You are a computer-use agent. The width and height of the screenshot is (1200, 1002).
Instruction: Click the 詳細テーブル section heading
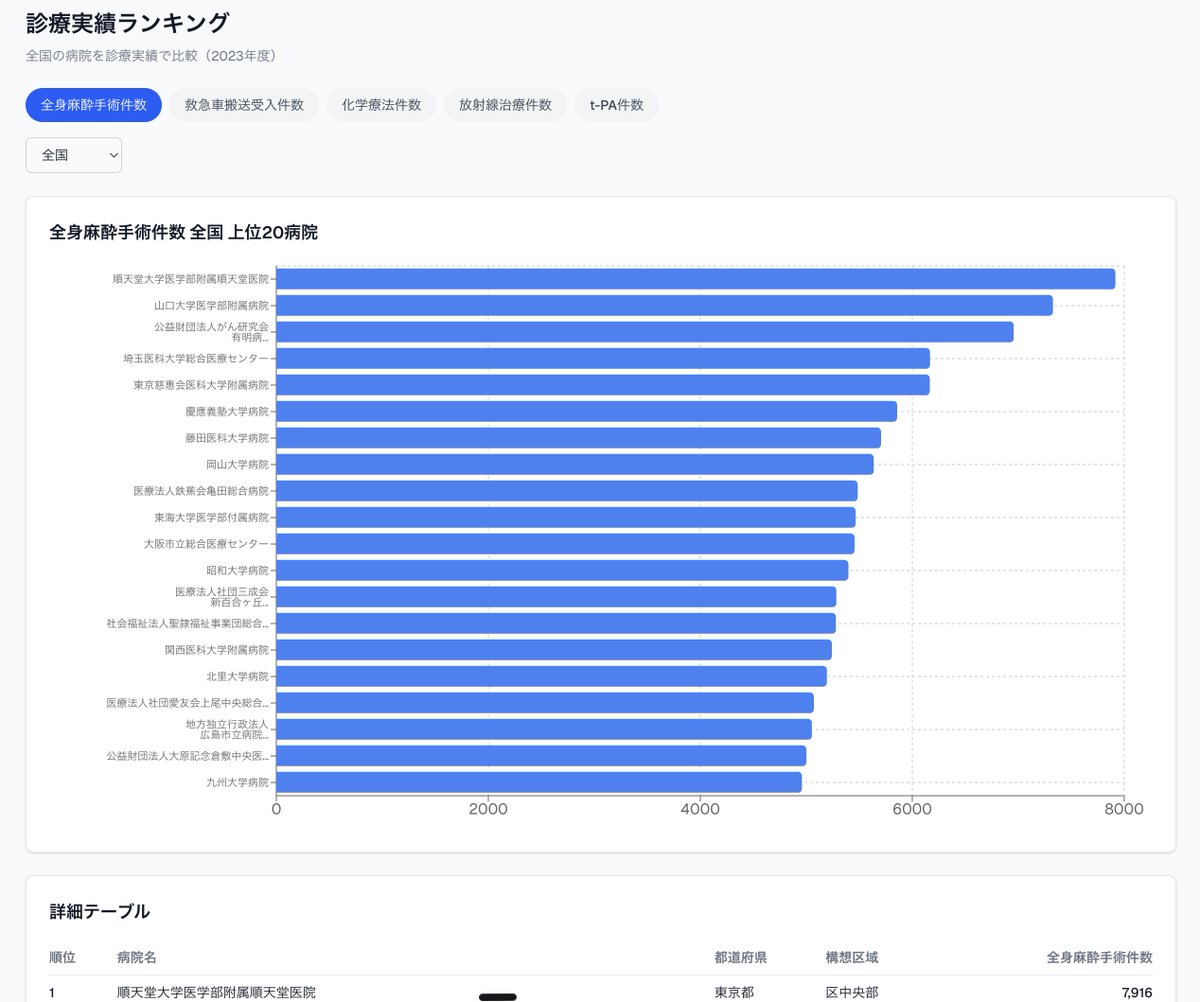point(100,911)
